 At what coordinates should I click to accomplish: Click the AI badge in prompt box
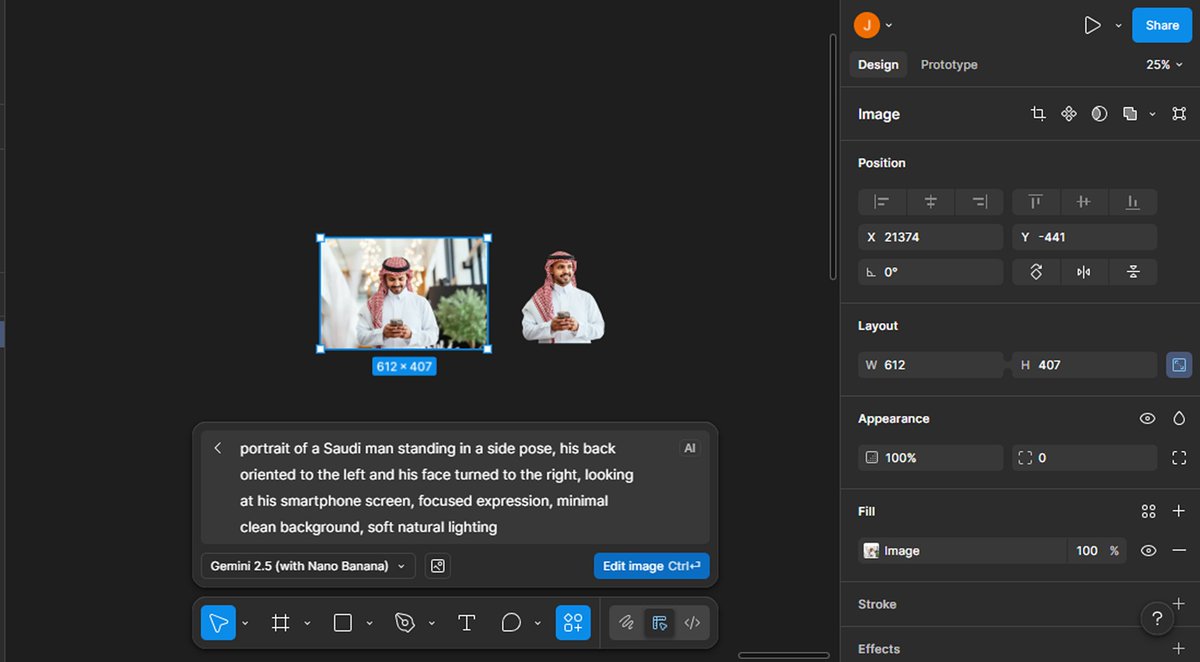coord(690,448)
